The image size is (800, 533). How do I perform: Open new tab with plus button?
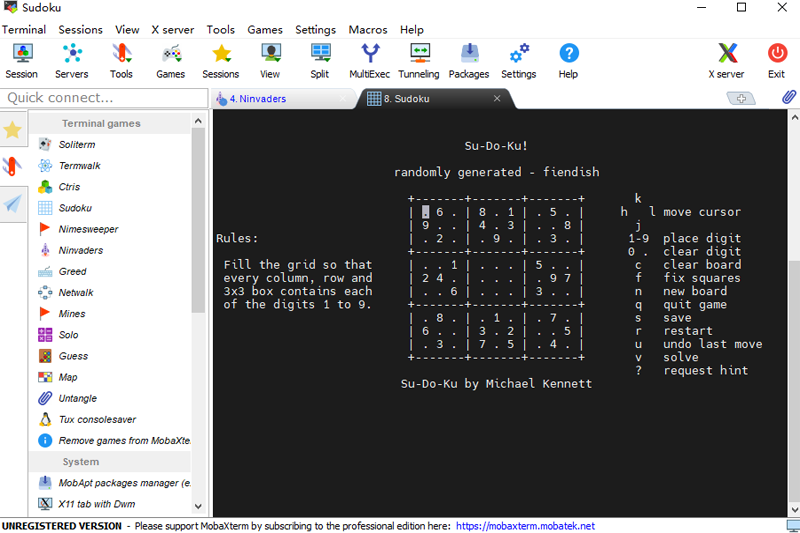click(741, 98)
